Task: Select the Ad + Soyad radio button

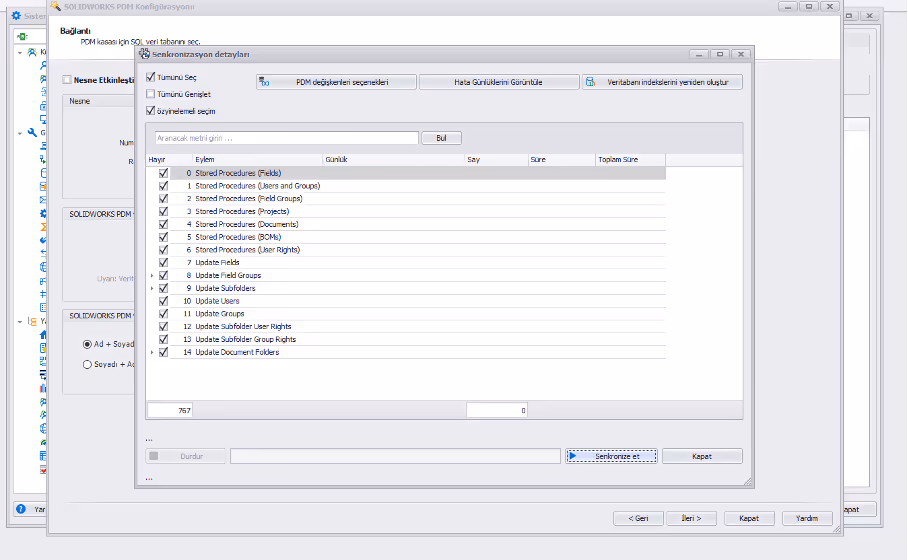Action: pos(87,344)
